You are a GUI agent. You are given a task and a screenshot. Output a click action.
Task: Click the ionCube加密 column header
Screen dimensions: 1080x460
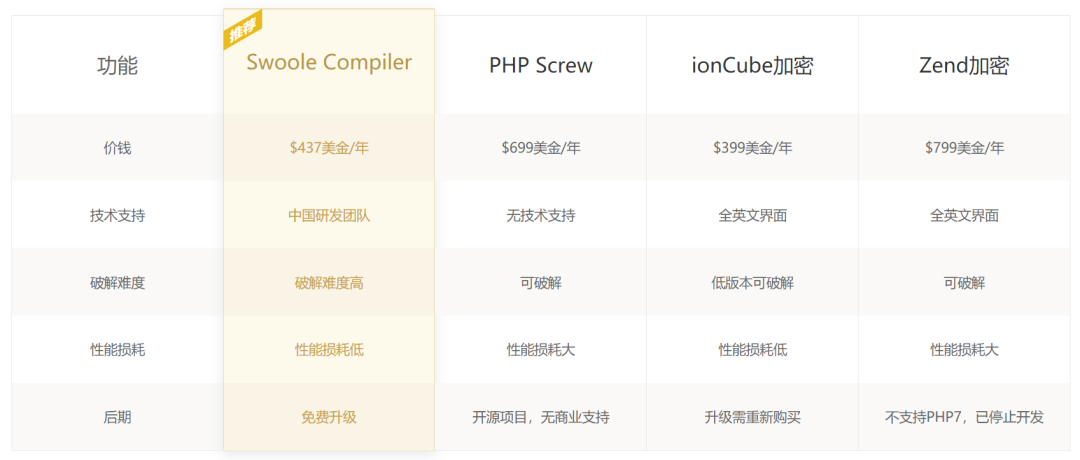[752, 66]
